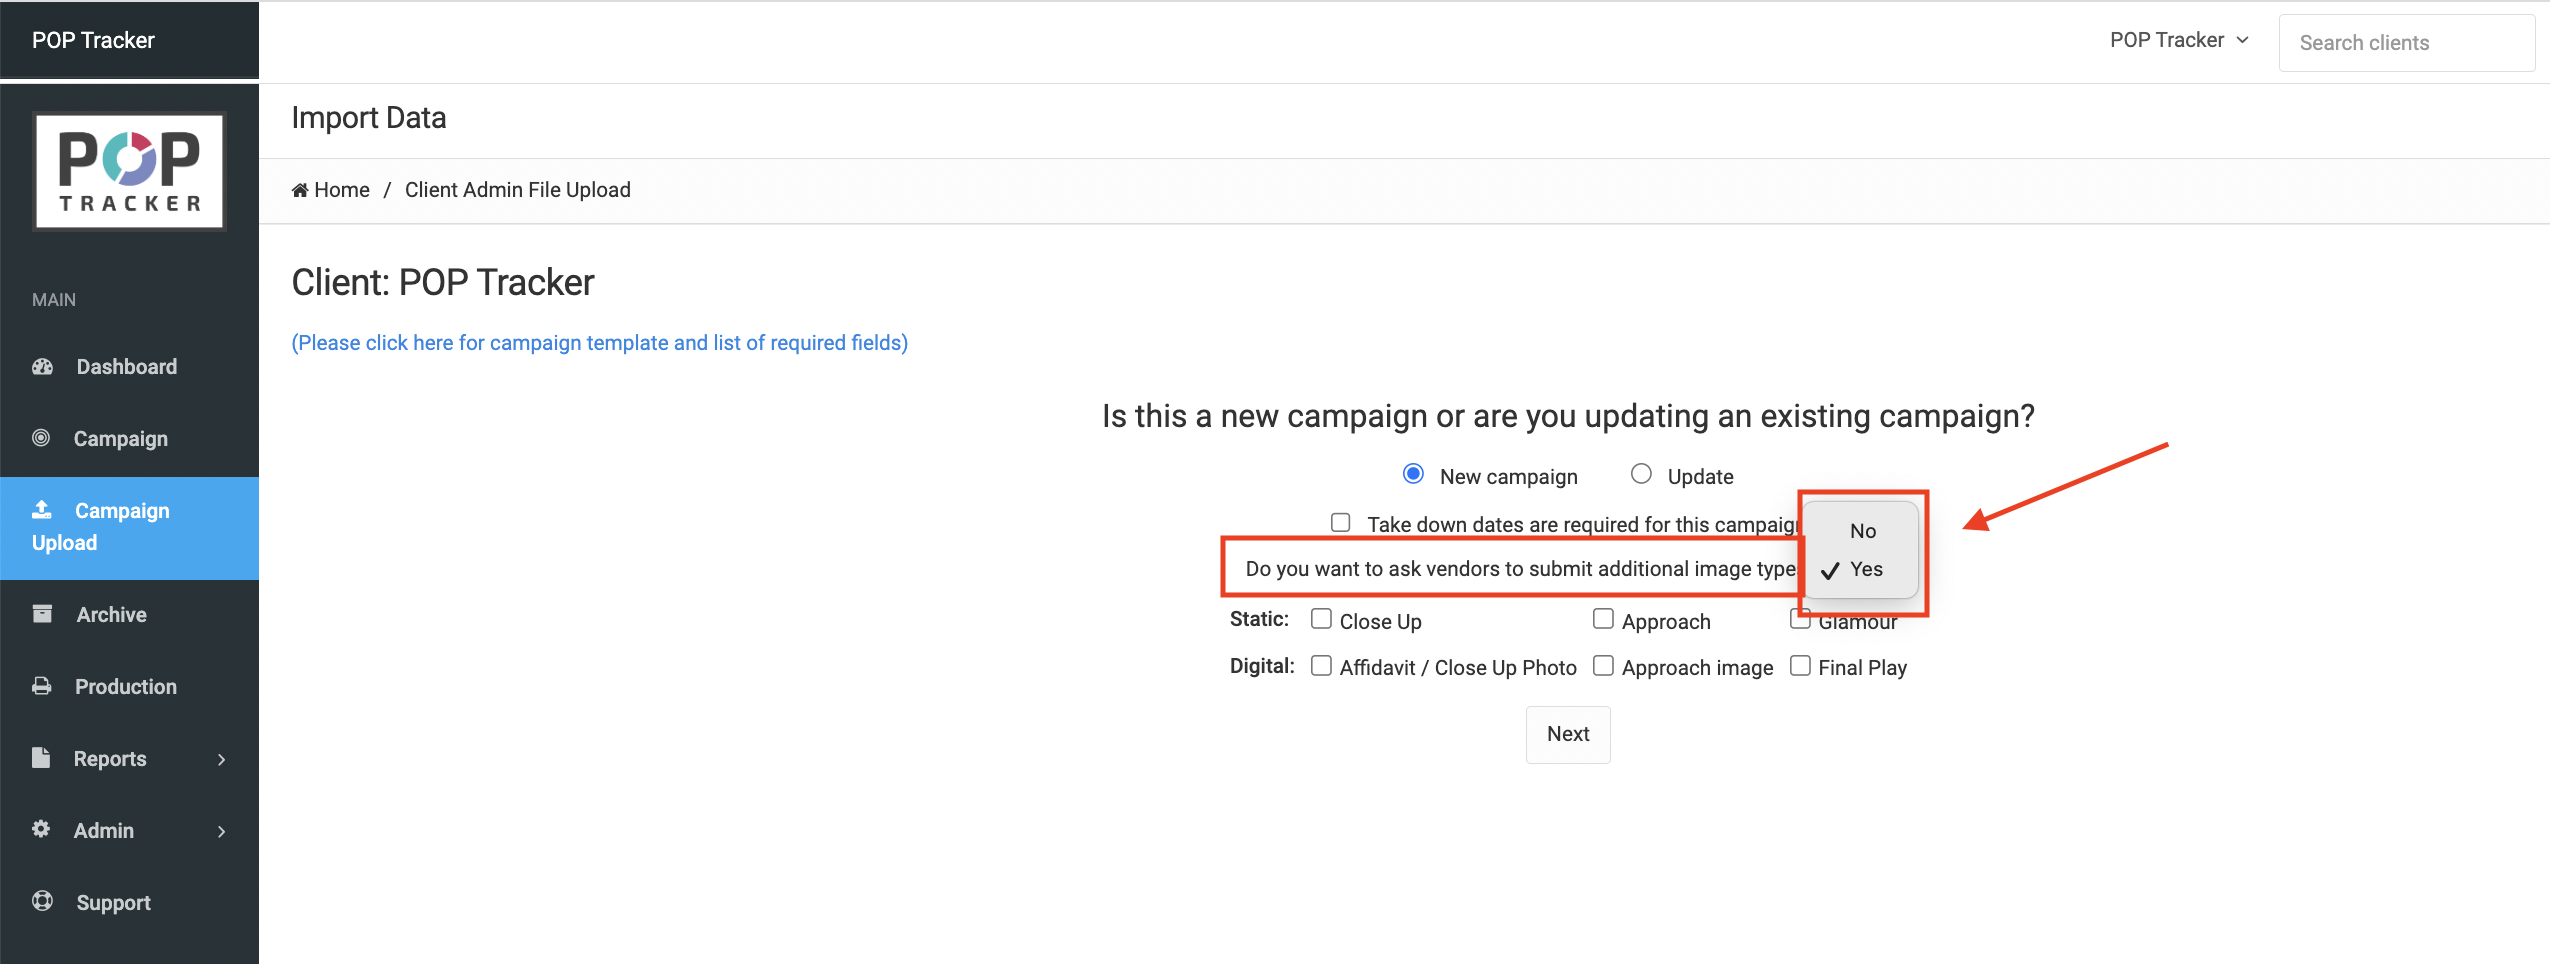
Task: Click the POP Tracker title in top-left header
Action: coord(93,40)
